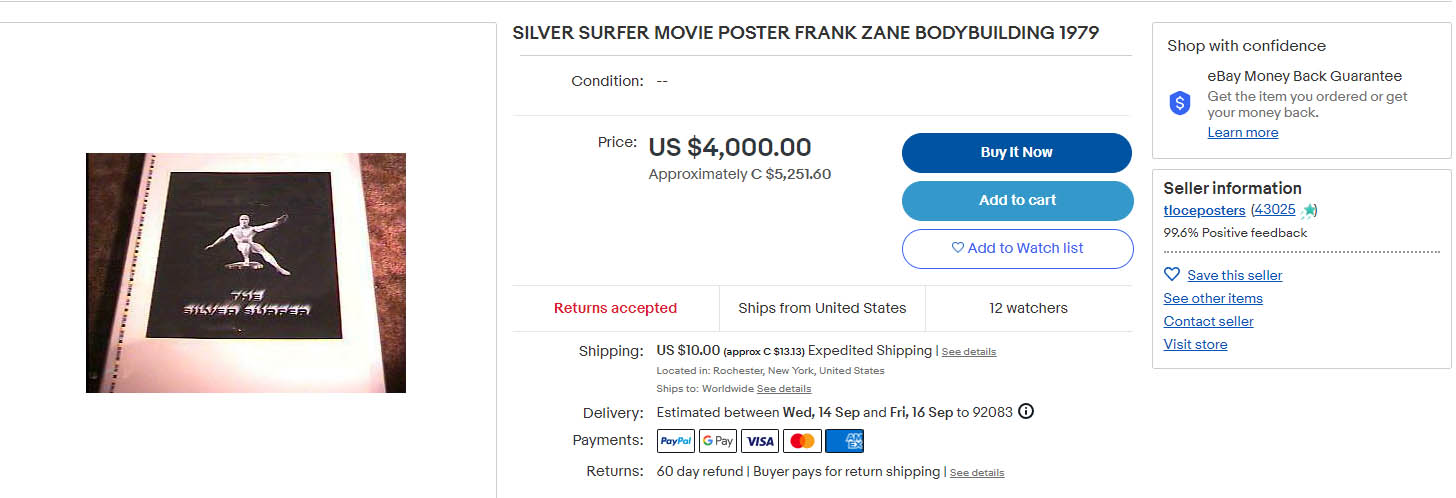The height and width of the screenshot is (498, 1456).
Task: Open the Silver Surfer poster thumbnail
Action: pos(246,273)
